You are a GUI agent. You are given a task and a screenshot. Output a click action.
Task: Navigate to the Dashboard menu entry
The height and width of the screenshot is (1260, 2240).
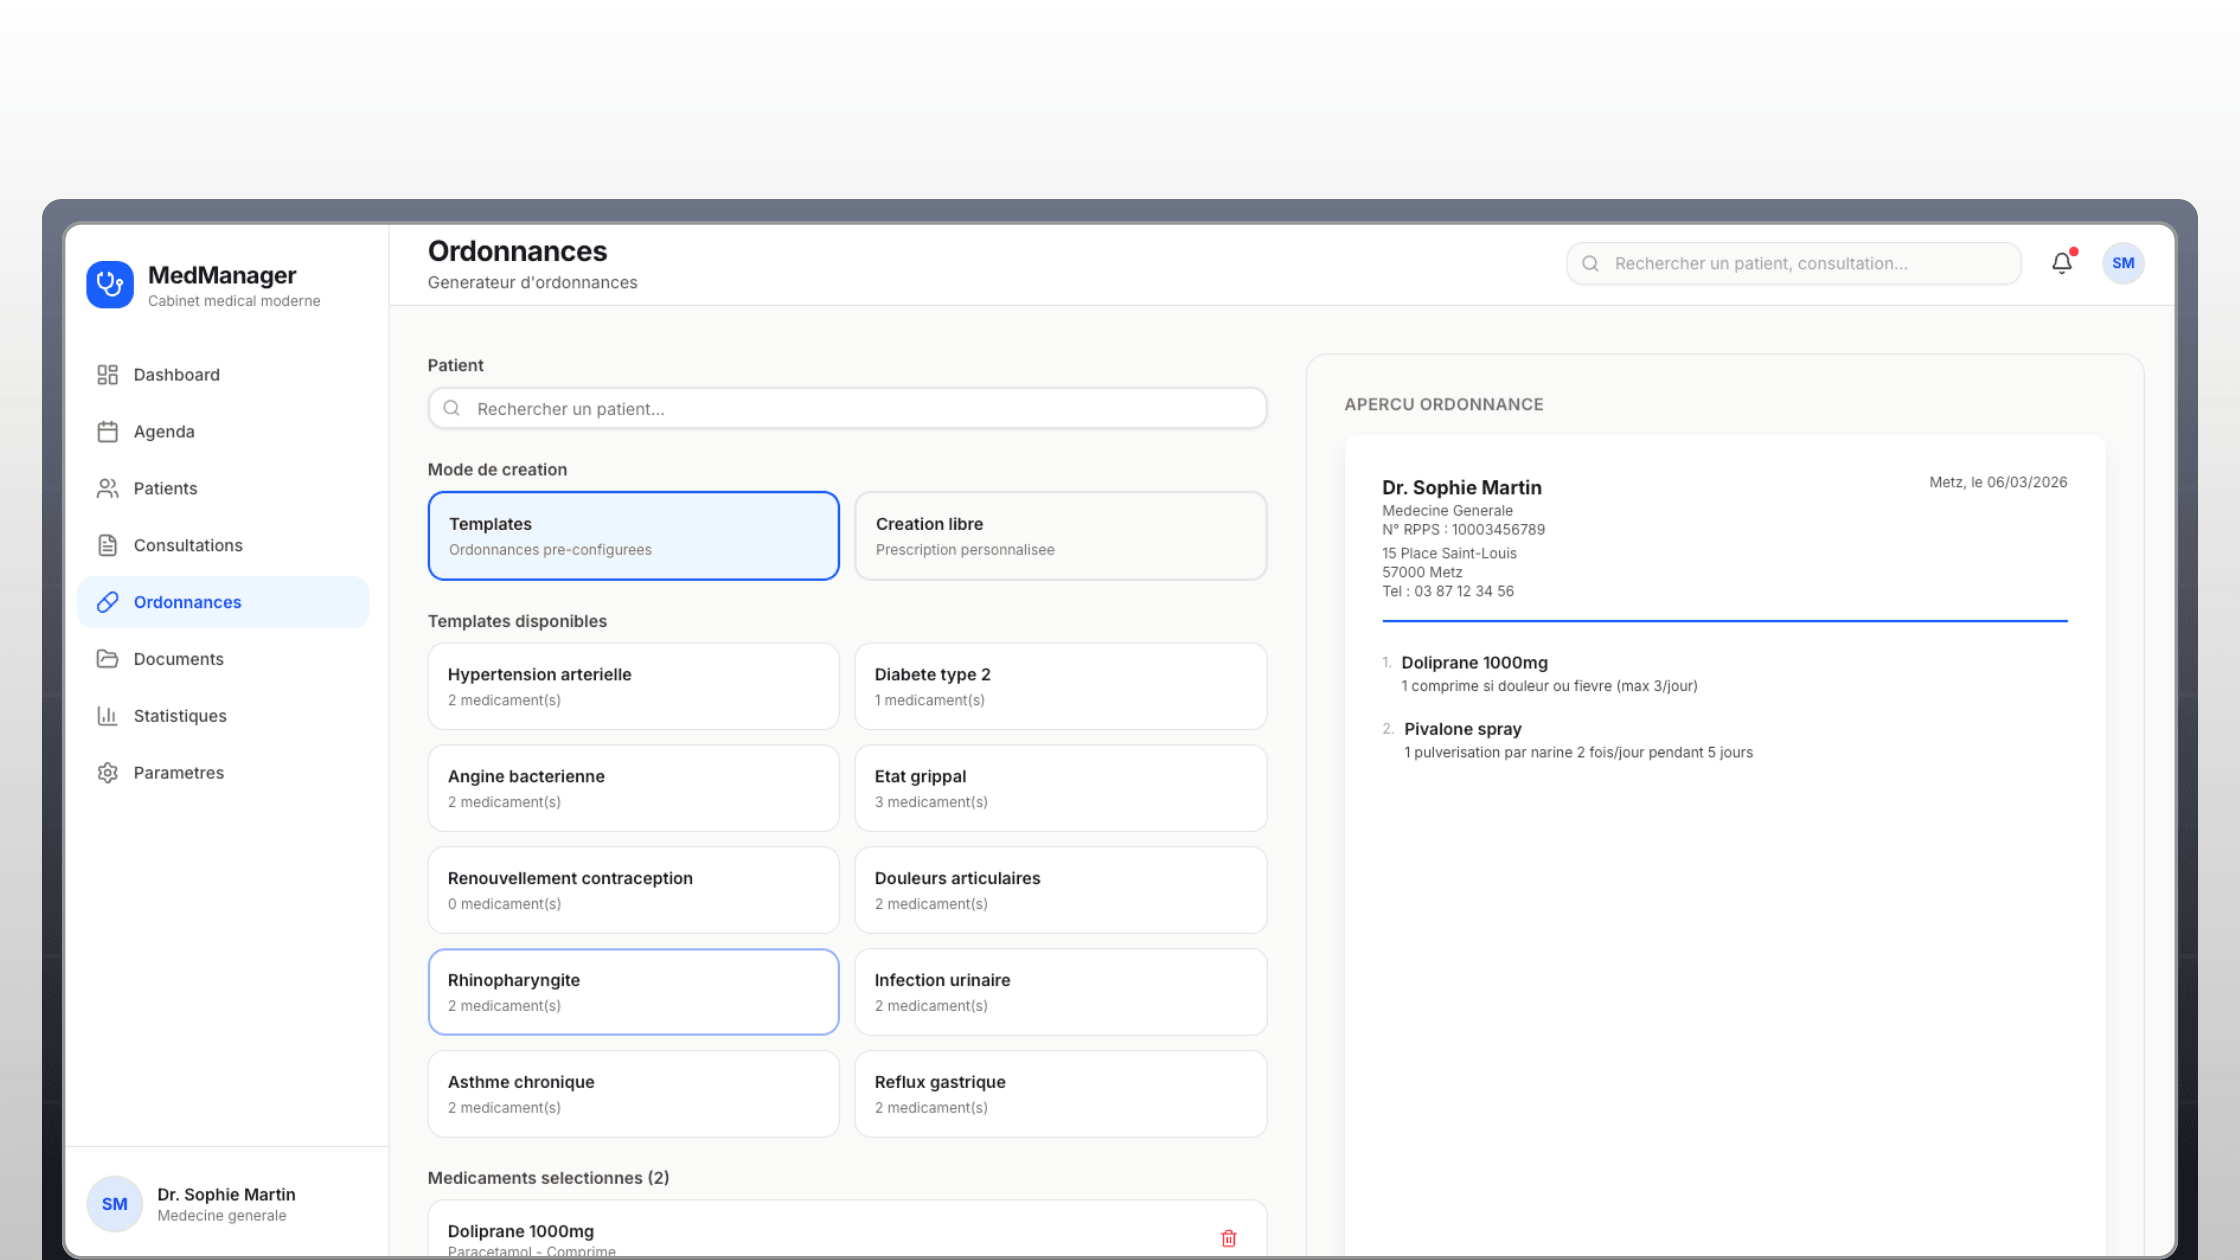tap(176, 374)
